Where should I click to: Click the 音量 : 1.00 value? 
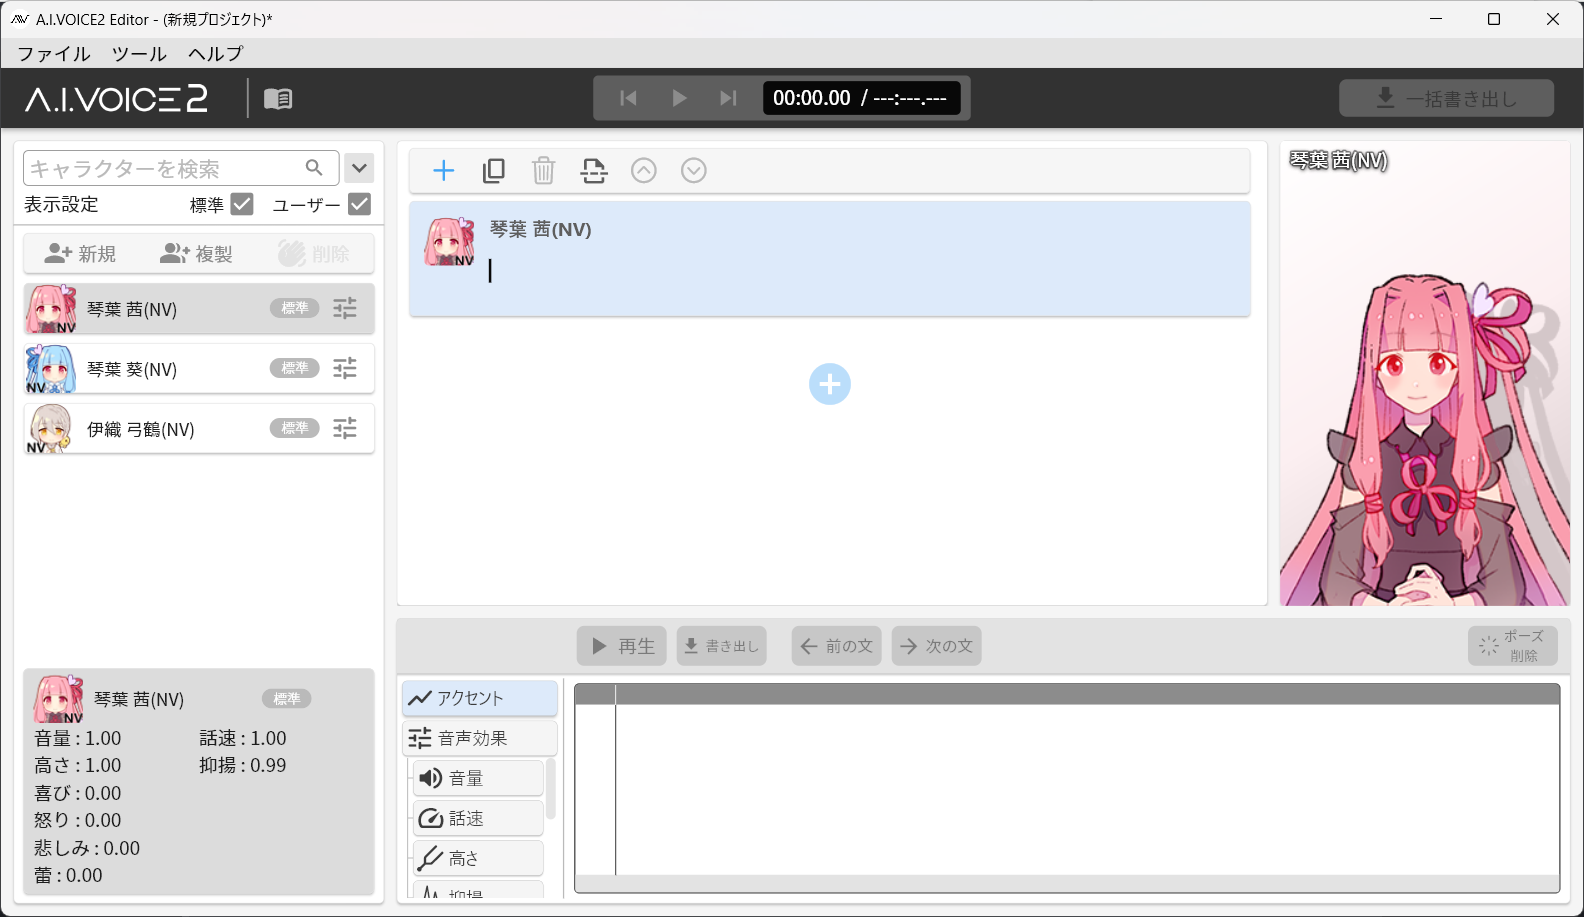click(x=78, y=739)
